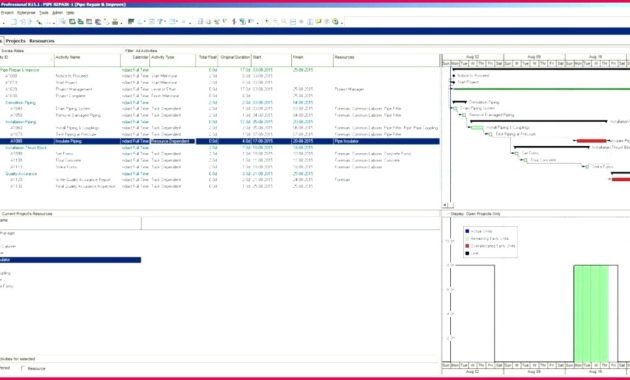Click the colorful pie chart toolbar icon
630x380 pixels.
click(x=98, y=22)
